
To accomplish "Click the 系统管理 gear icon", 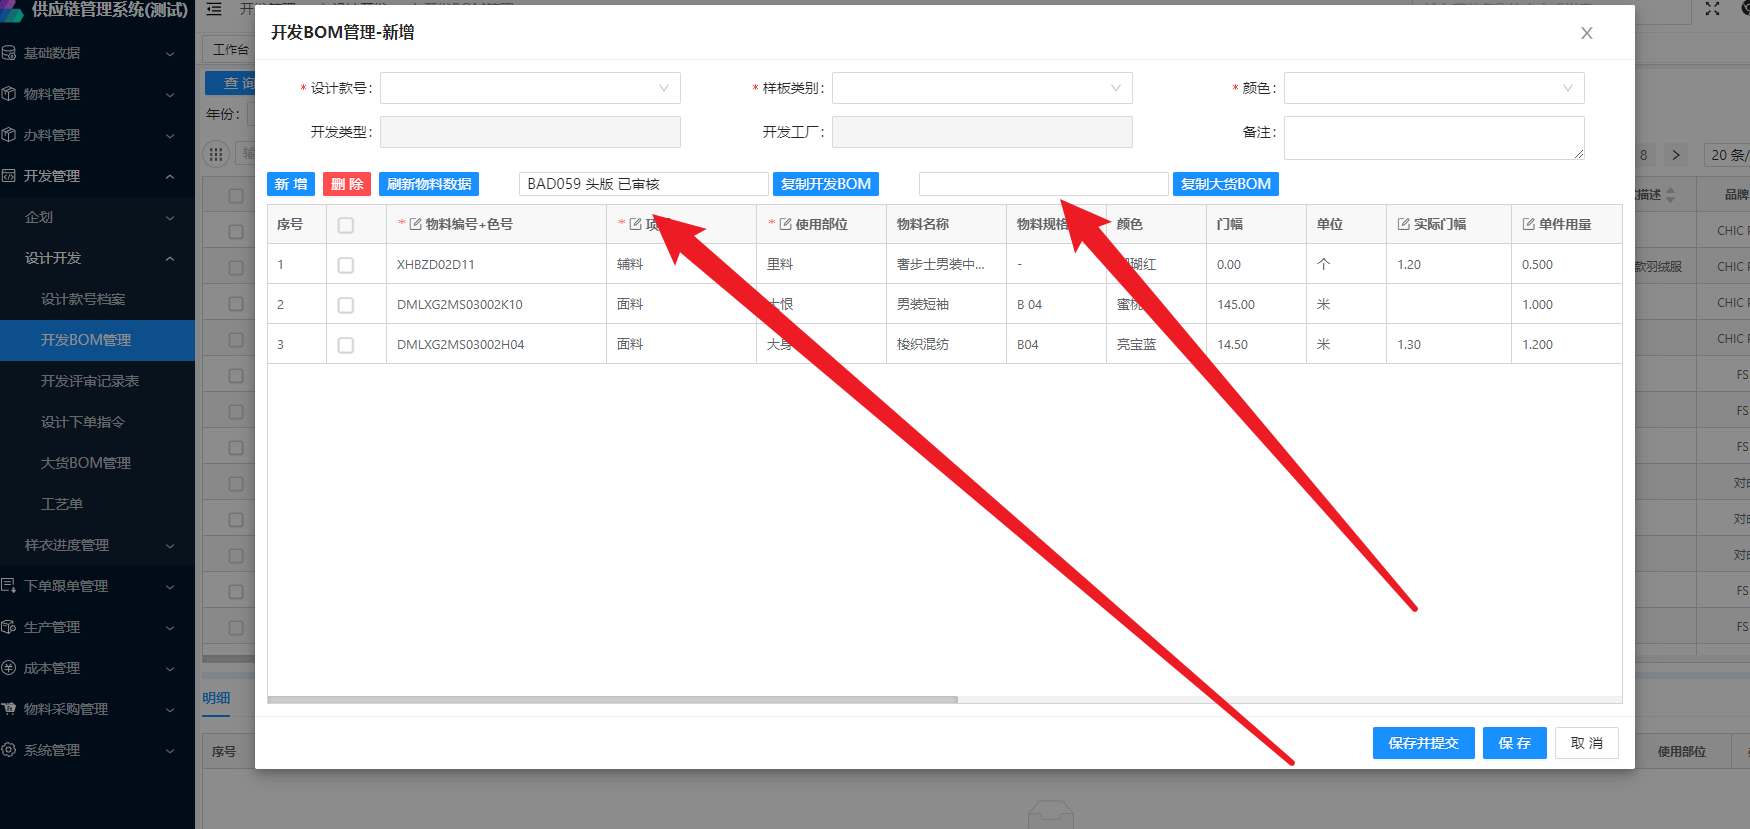I will pos(9,750).
